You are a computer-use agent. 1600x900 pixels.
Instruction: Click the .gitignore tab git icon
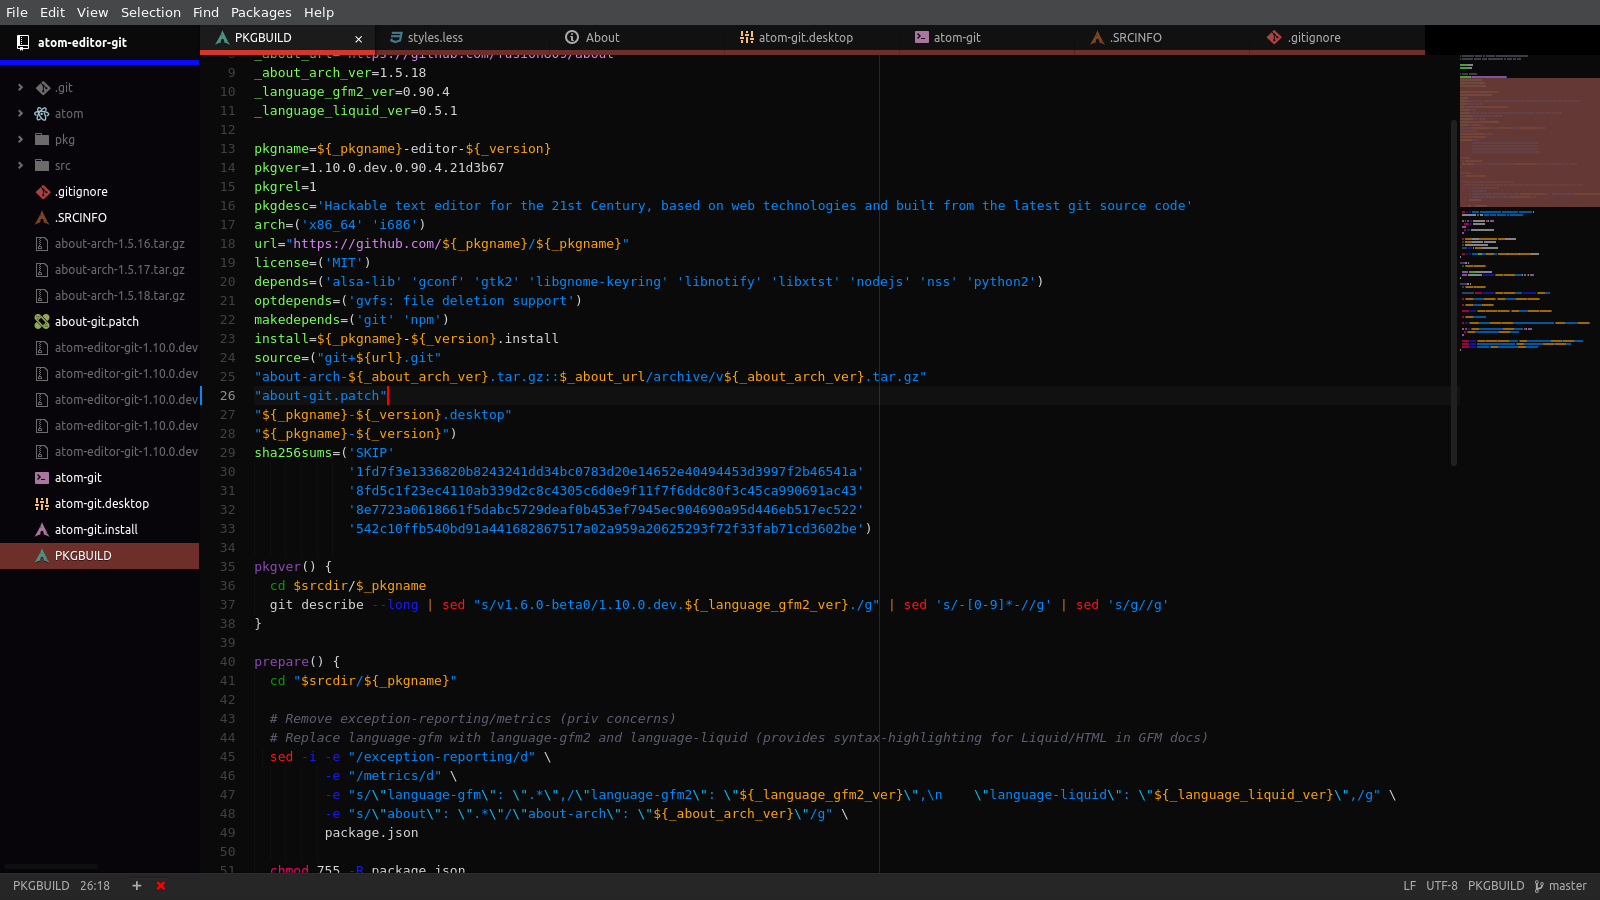(x=1274, y=38)
